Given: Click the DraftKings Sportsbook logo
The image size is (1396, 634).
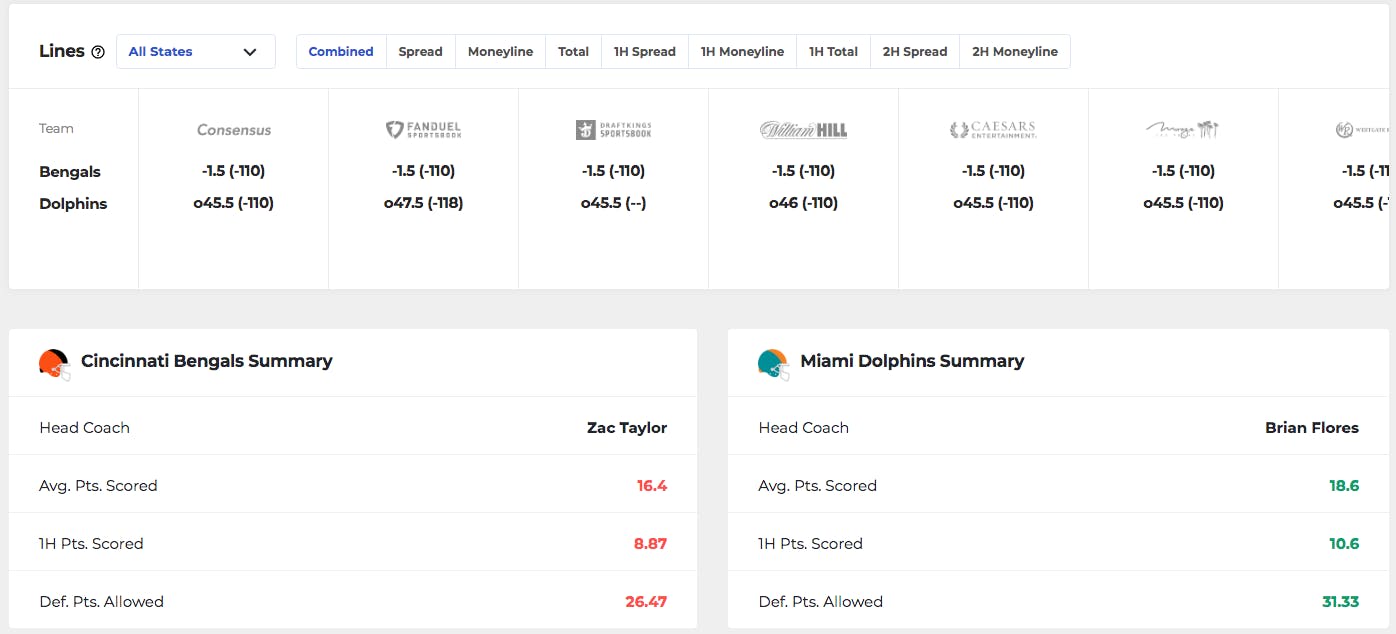Looking at the screenshot, I should tap(613, 130).
